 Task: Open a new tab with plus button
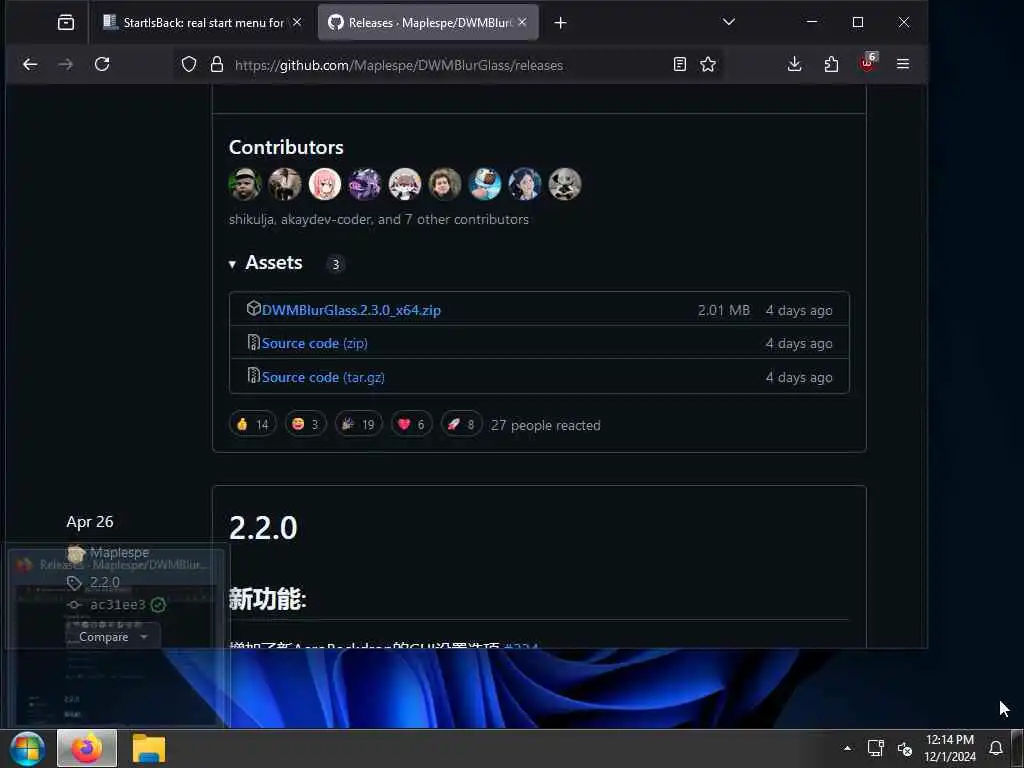(560, 23)
